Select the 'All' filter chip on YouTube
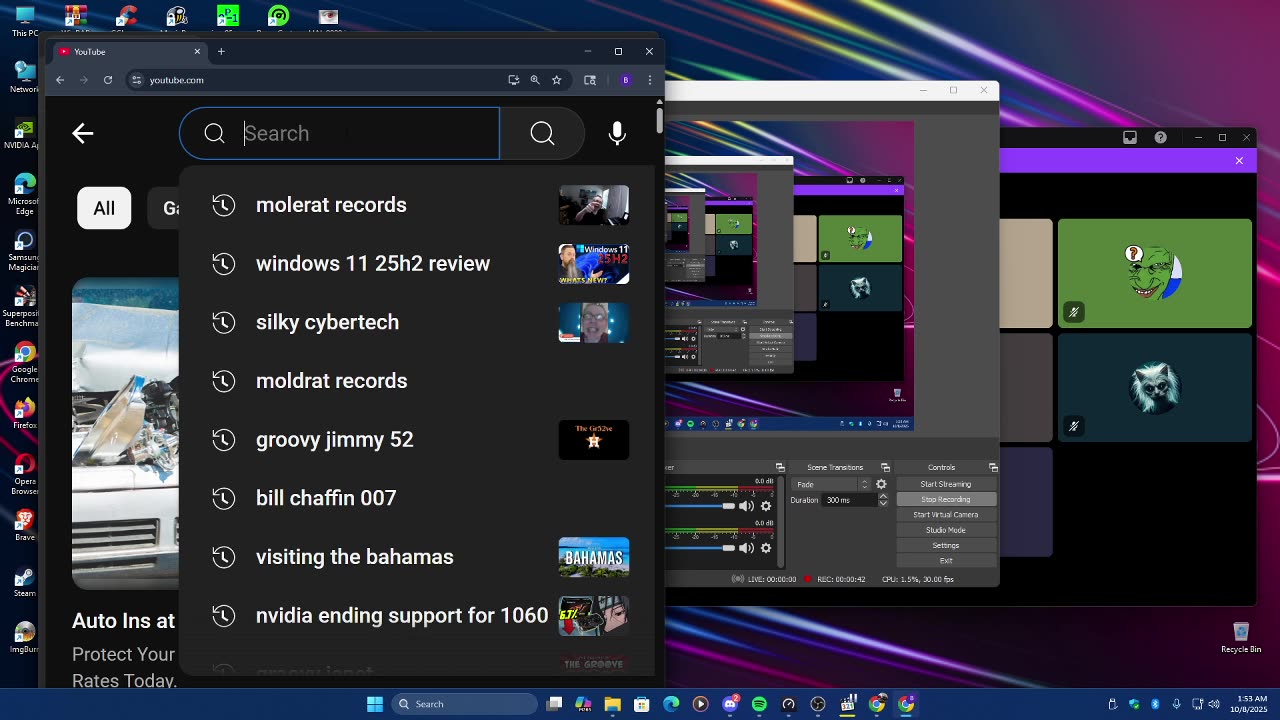The height and width of the screenshot is (720, 1280). click(104, 208)
